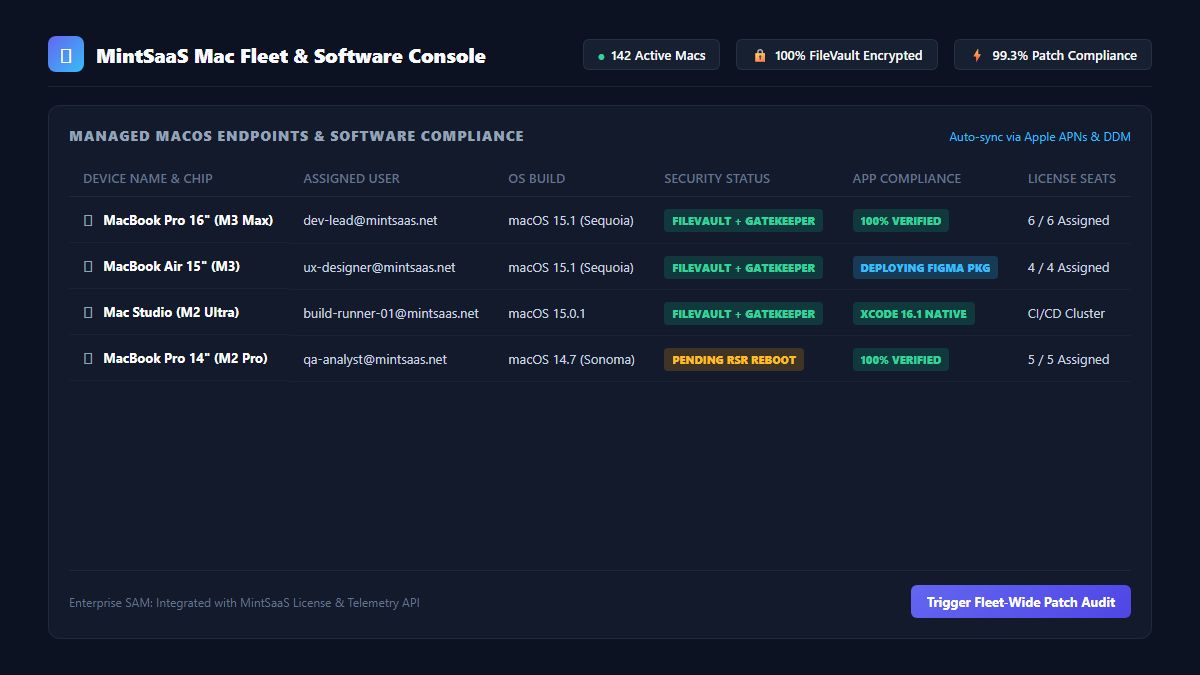Click the Security Status column header
This screenshot has width=1200, height=675.
(x=717, y=178)
